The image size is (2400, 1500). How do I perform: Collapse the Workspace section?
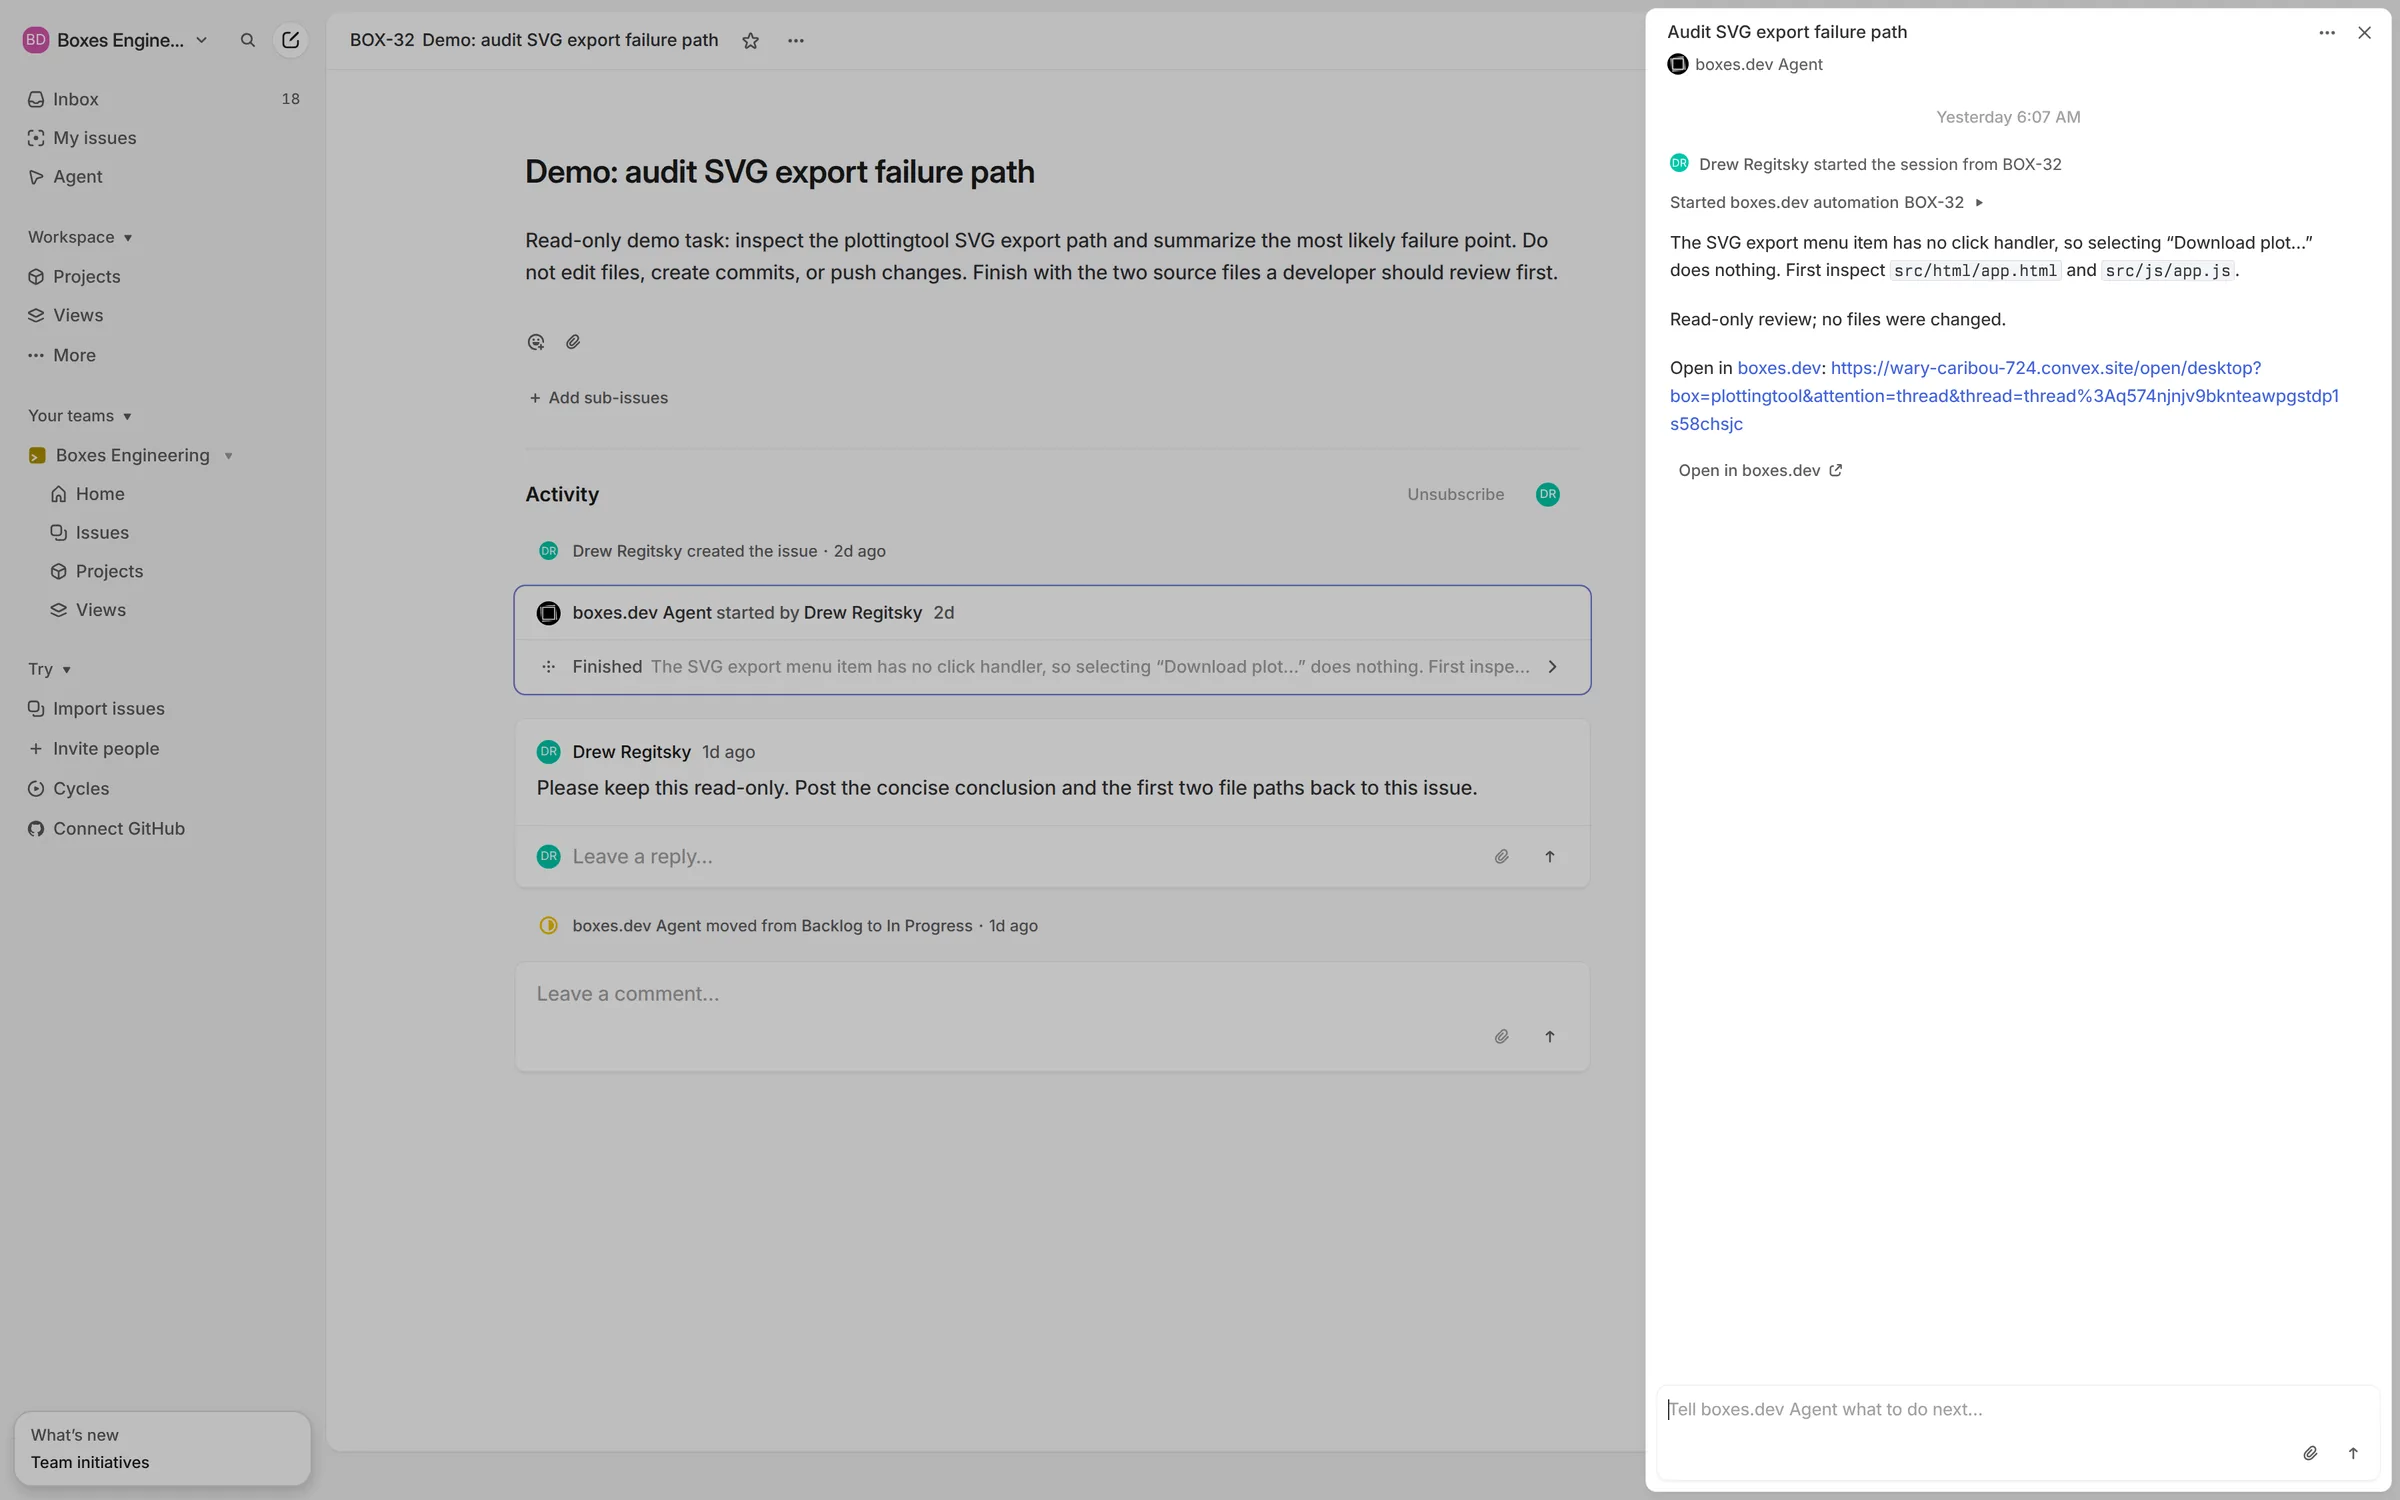pyautogui.click(x=80, y=237)
